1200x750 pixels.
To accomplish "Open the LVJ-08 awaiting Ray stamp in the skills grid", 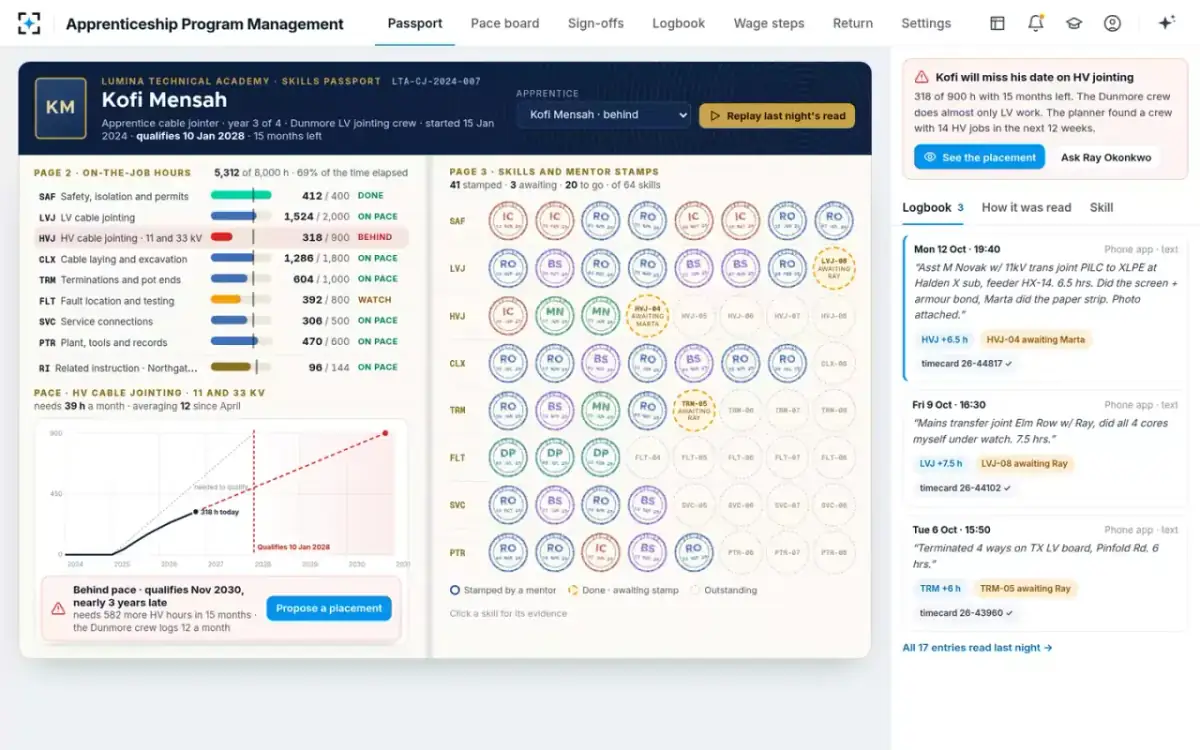I will tap(833, 268).
